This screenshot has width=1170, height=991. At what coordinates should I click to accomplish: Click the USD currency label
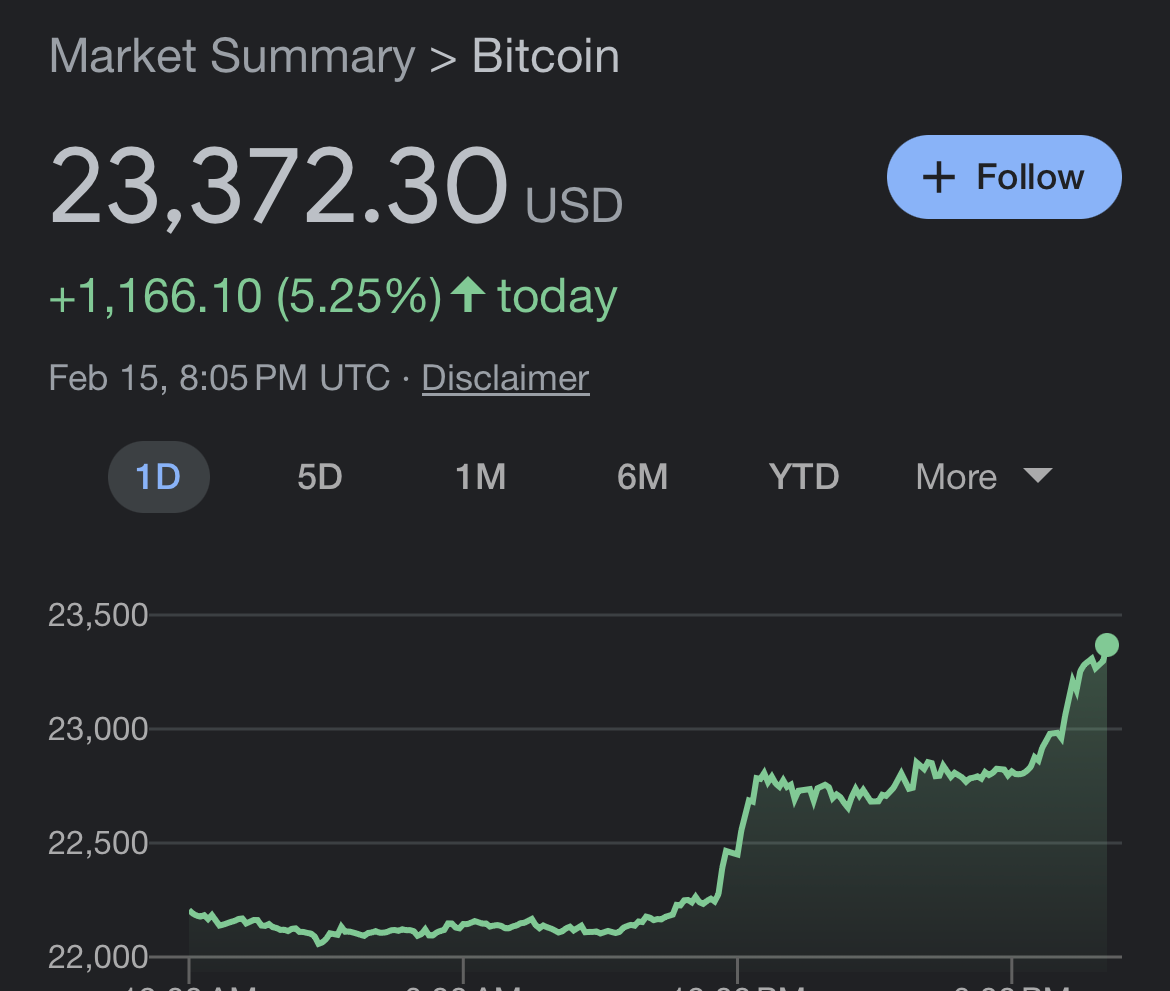[x=573, y=205]
